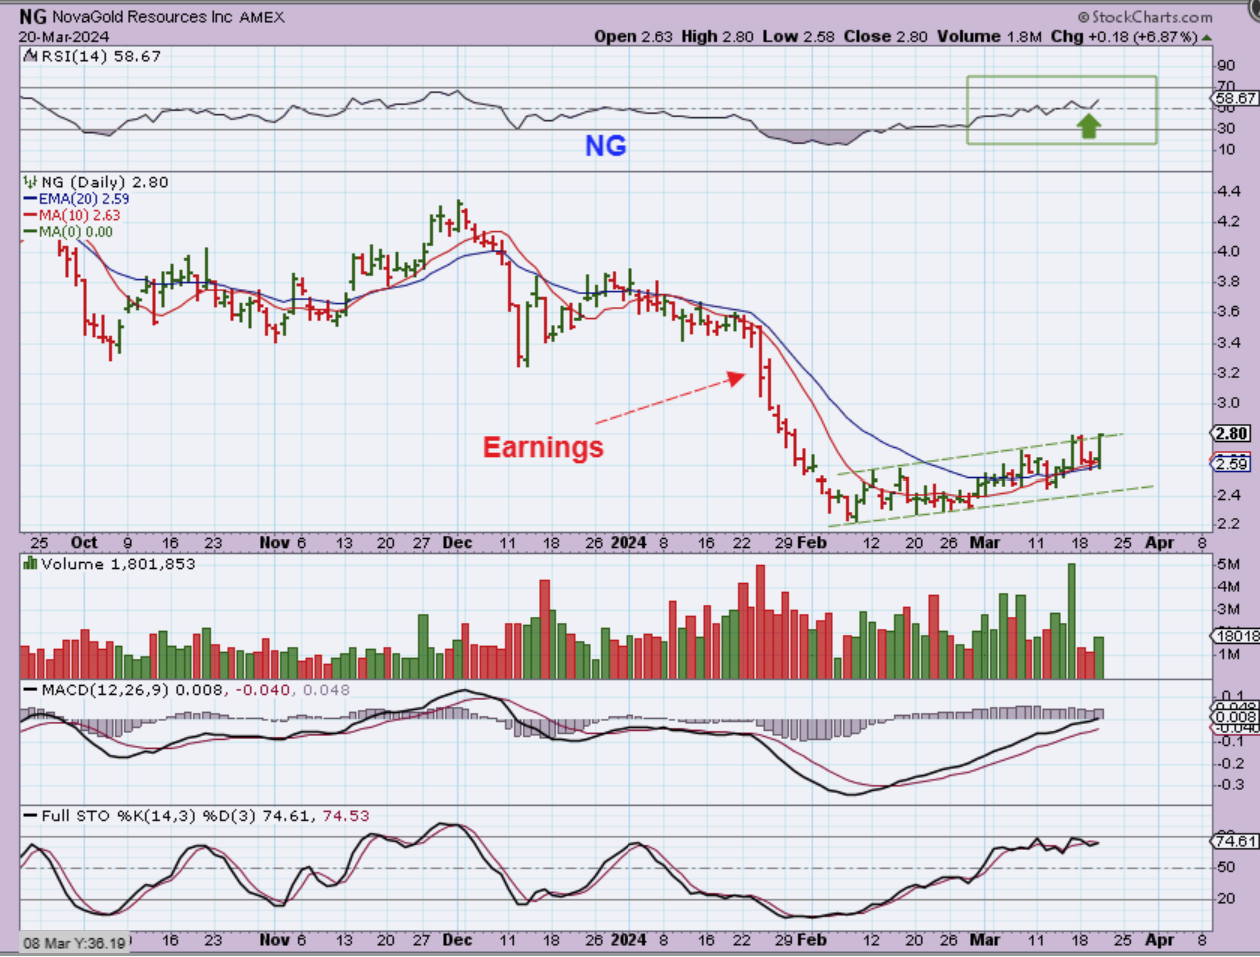Viewport: 1260px width, 957px height.
Task: Click the MA(0) 0.00 legend entry
Action: point(69,232)
